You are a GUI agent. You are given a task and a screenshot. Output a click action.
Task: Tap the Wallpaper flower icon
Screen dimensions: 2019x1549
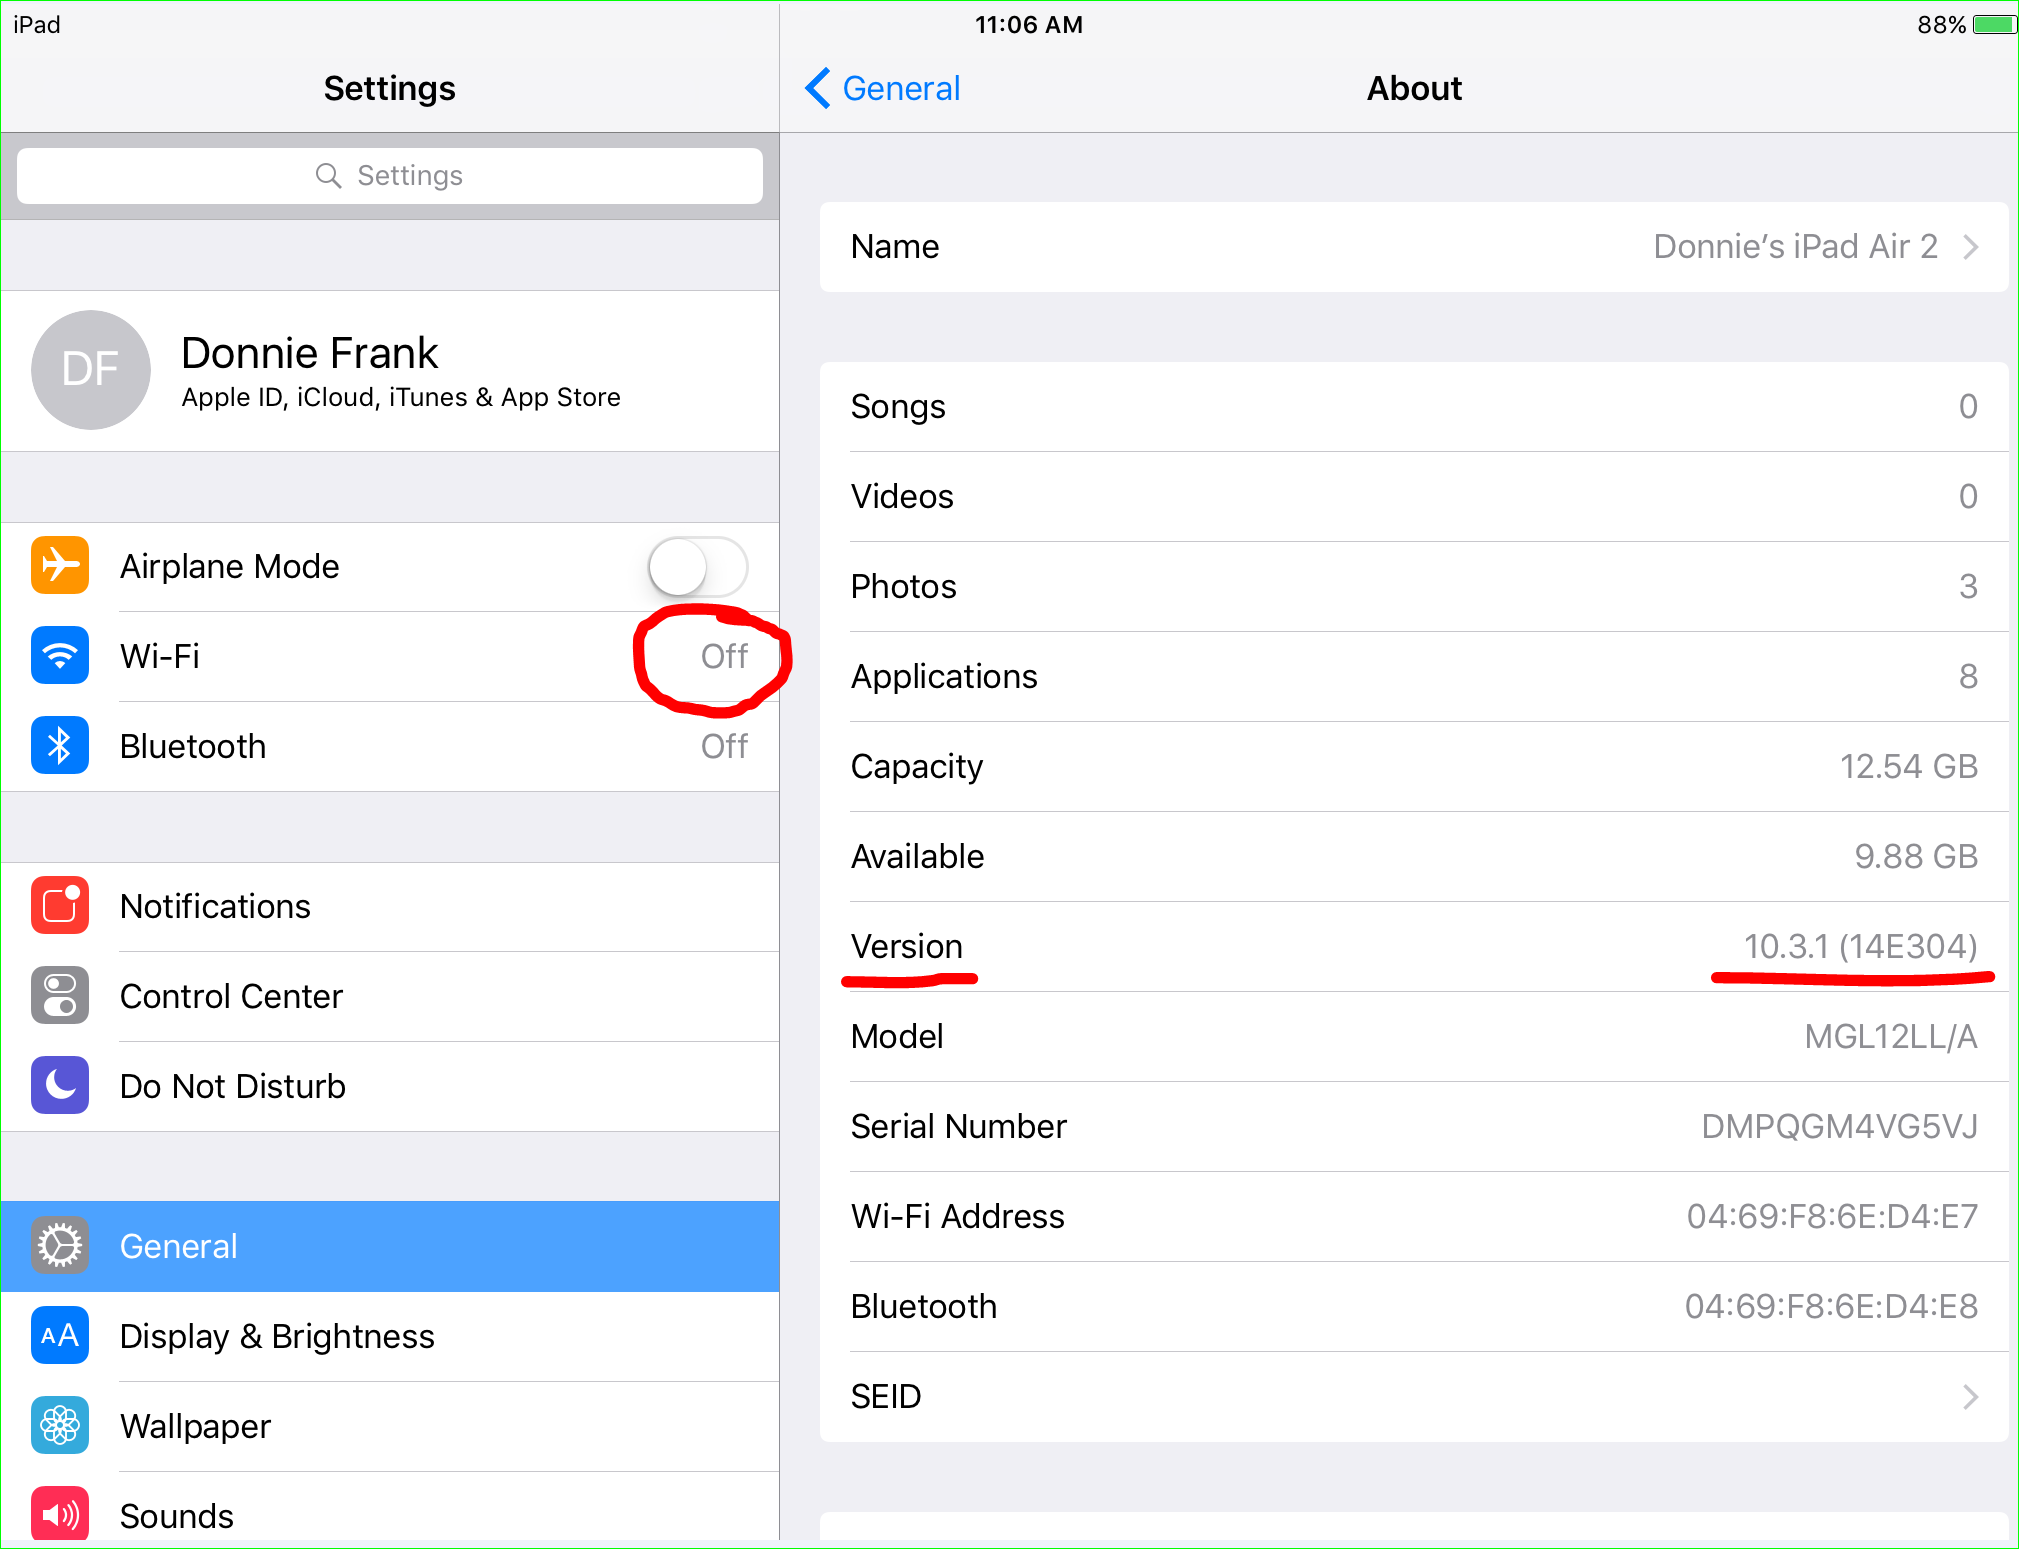(60, 1425)
